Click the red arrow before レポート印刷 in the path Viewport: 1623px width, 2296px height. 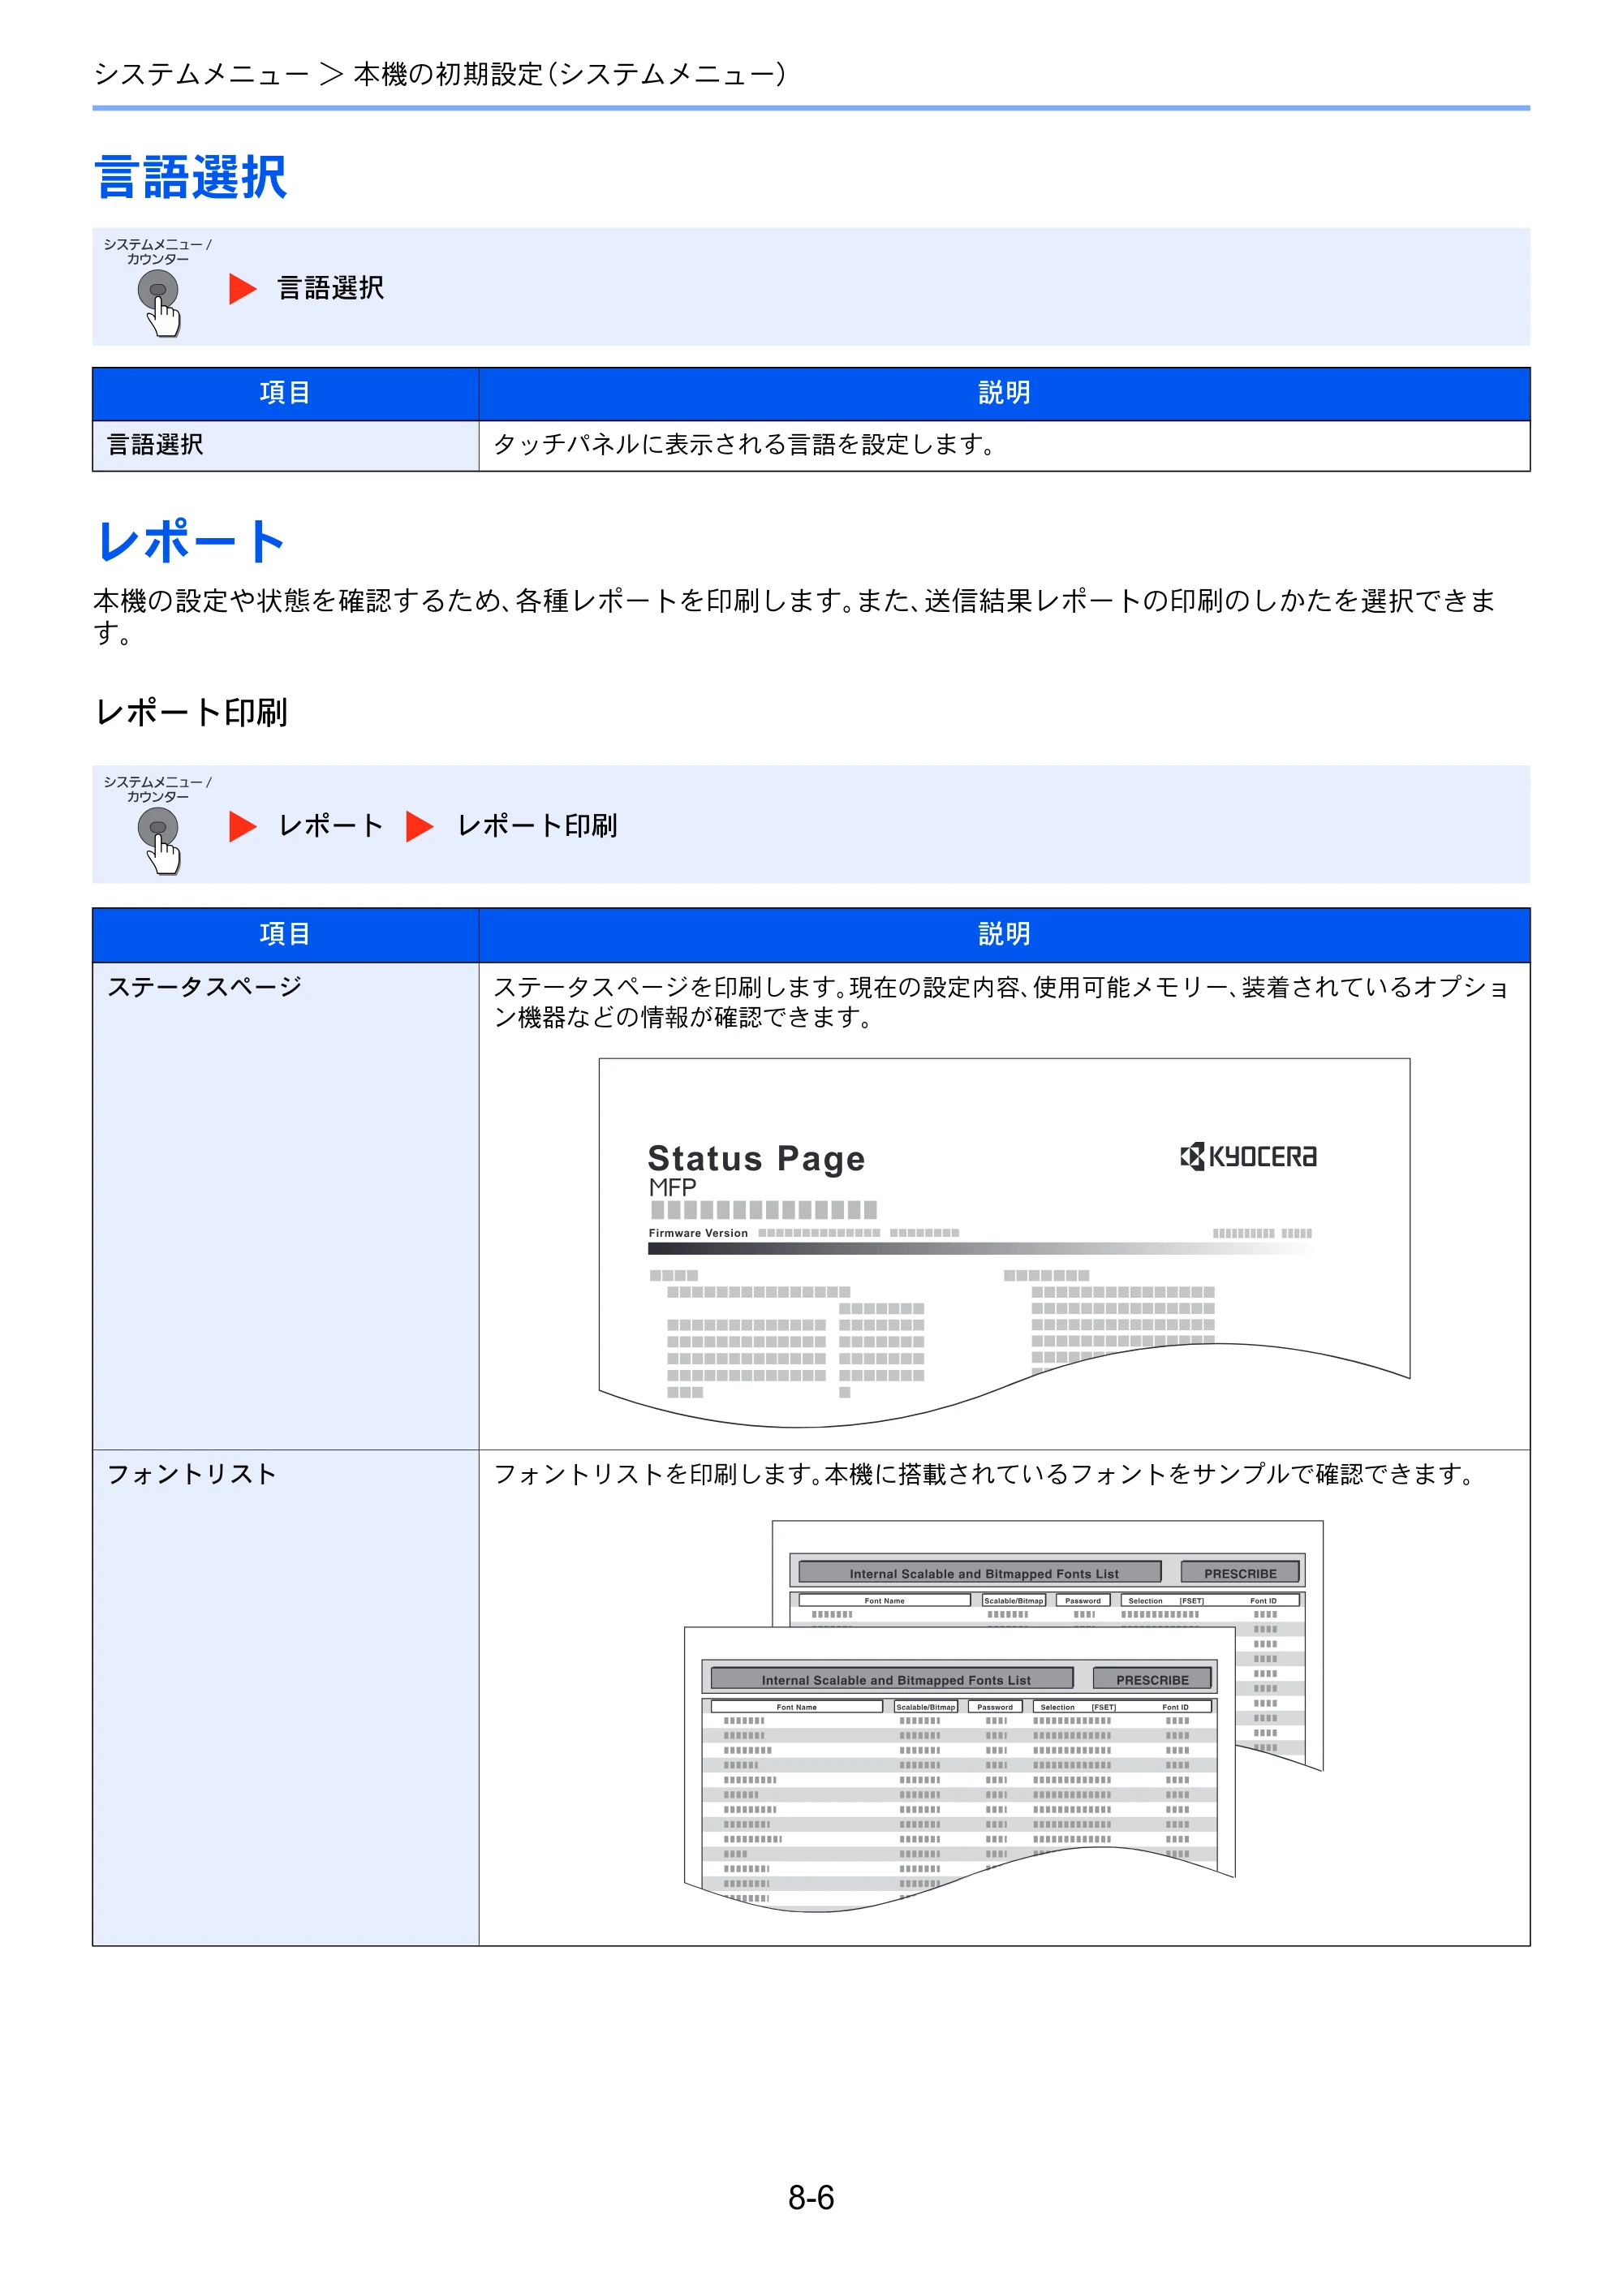[x=420, y=826]
